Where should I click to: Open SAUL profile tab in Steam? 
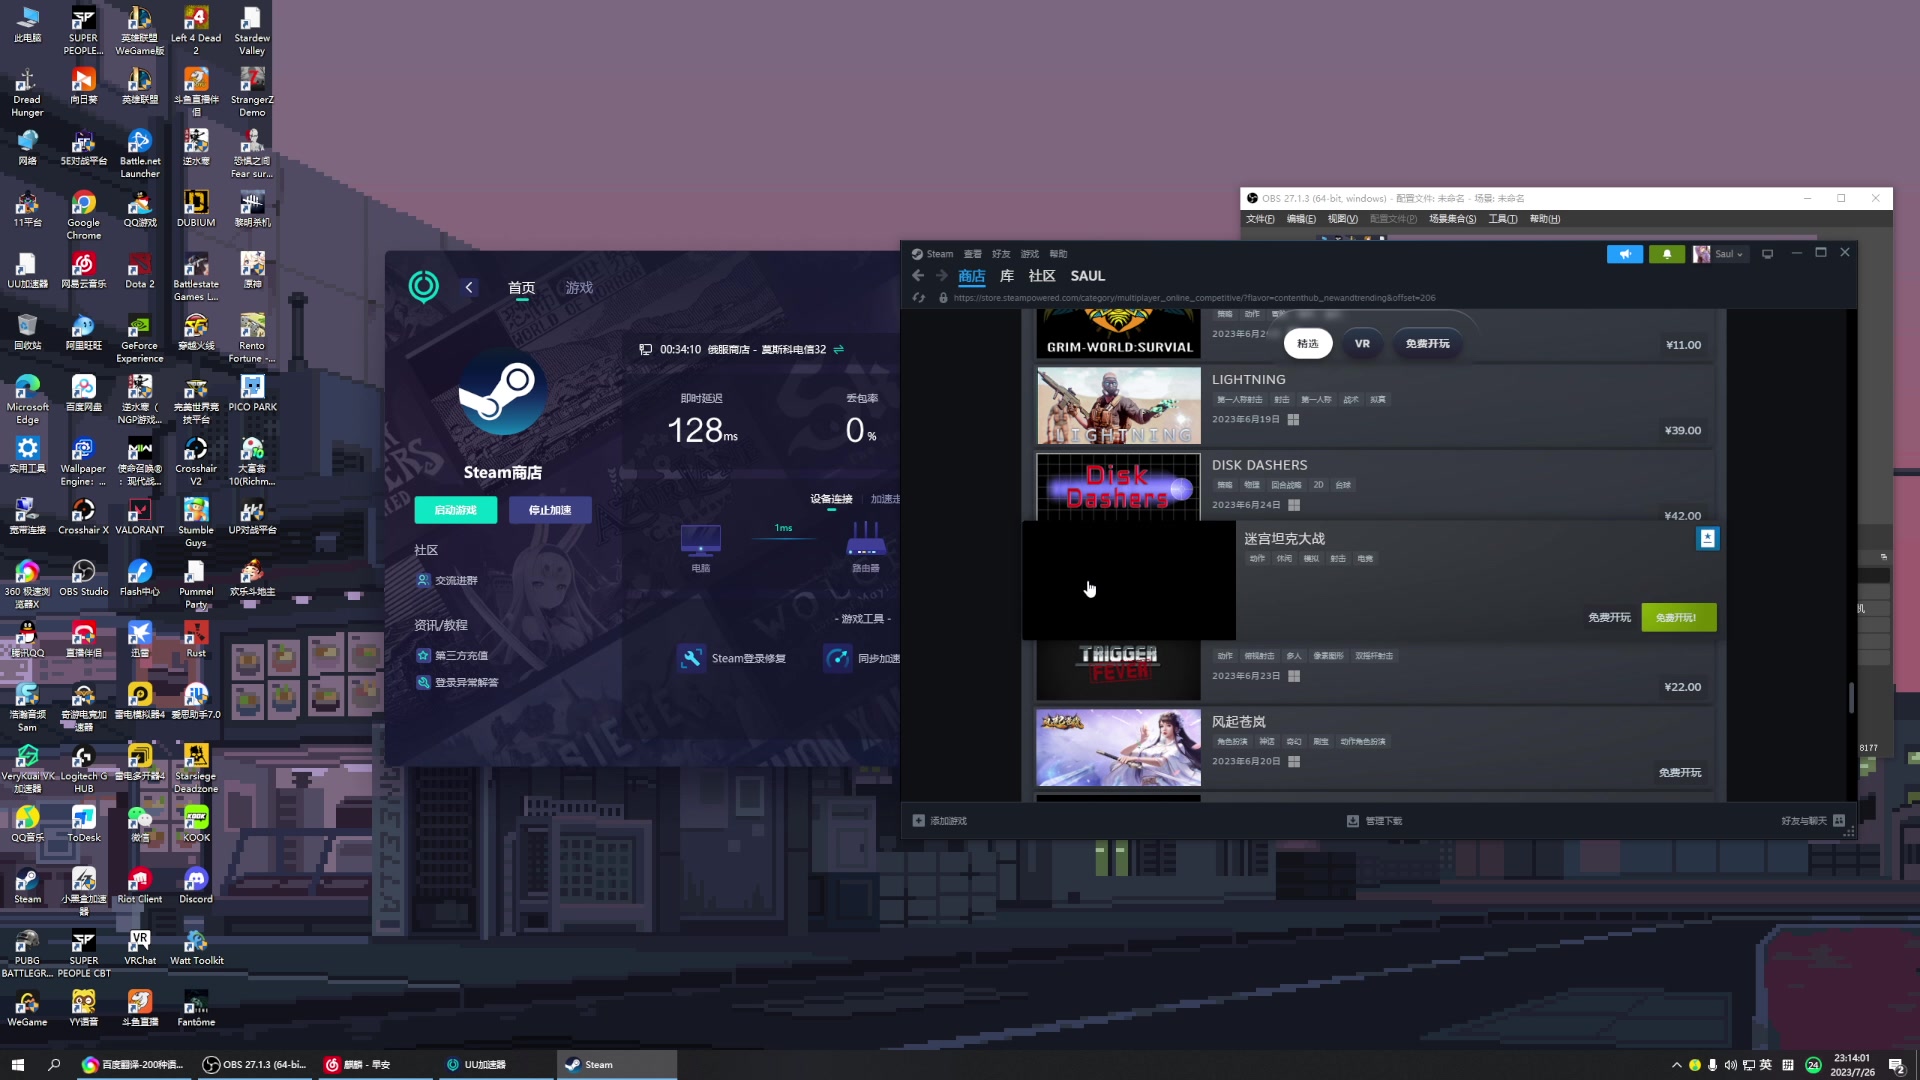(x=1088, y=276)
